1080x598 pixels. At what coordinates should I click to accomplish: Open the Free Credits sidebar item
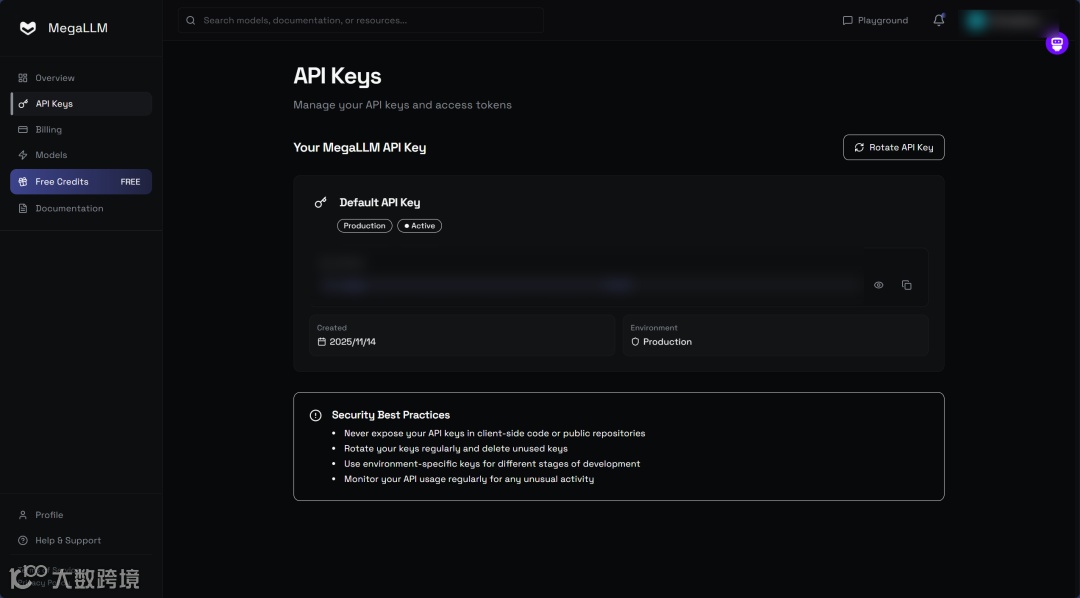(81, 182)
